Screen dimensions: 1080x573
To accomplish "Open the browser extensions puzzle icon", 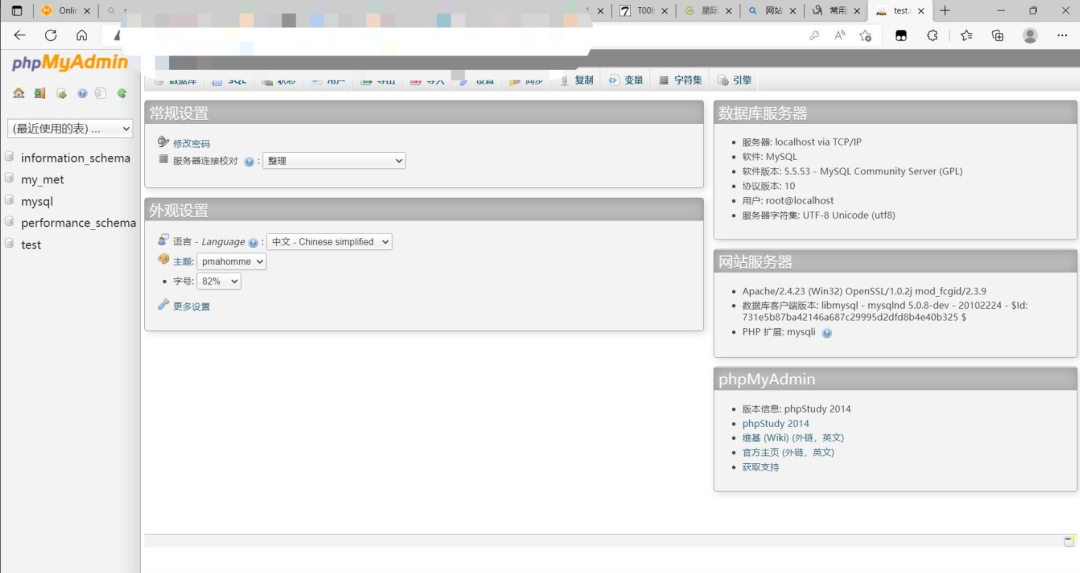I will (932, 35).
